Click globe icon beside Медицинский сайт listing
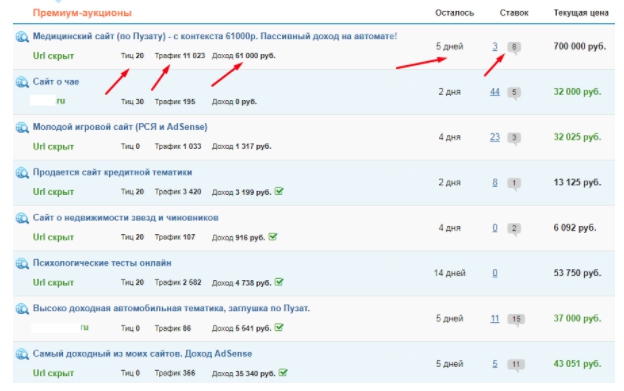Viewport: 624px width, 391px height. click(22, 37)
